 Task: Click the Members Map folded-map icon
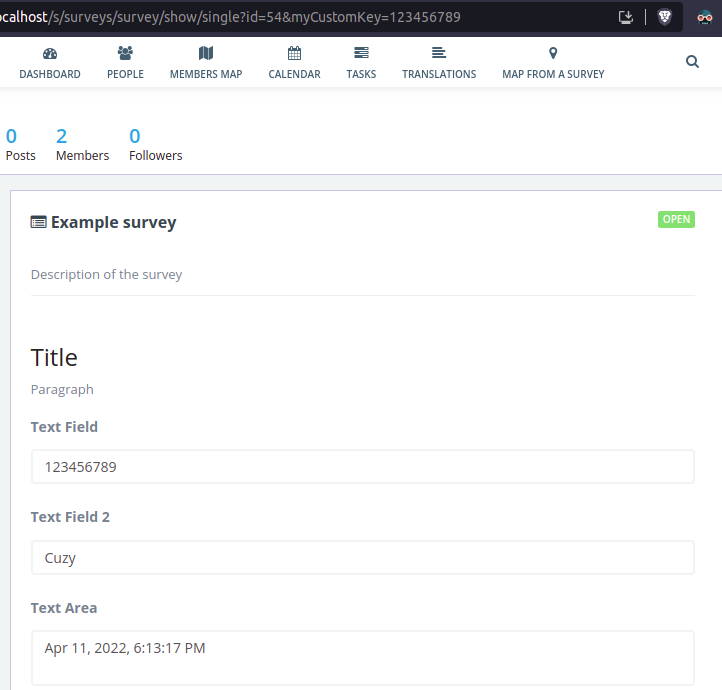206,53
